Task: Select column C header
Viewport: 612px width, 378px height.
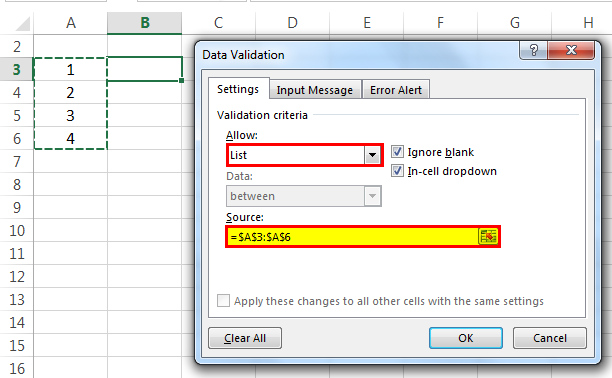Action: pyautogui.click(x=219, y=23)
